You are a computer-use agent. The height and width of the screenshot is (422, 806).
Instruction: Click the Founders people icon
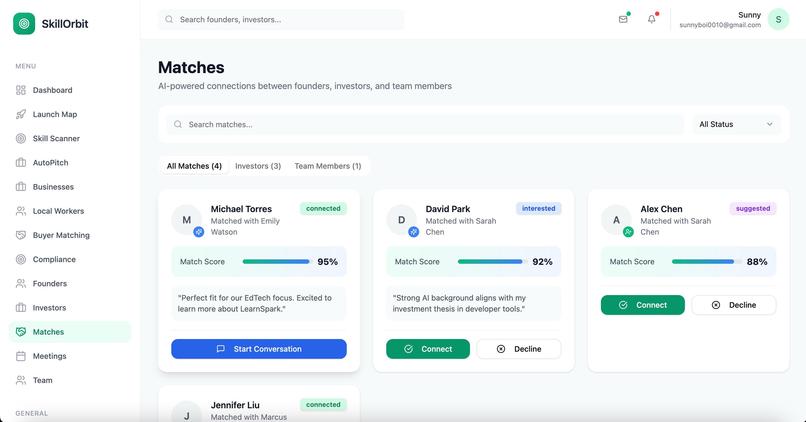pyautogui.click(x=21, y=283)
